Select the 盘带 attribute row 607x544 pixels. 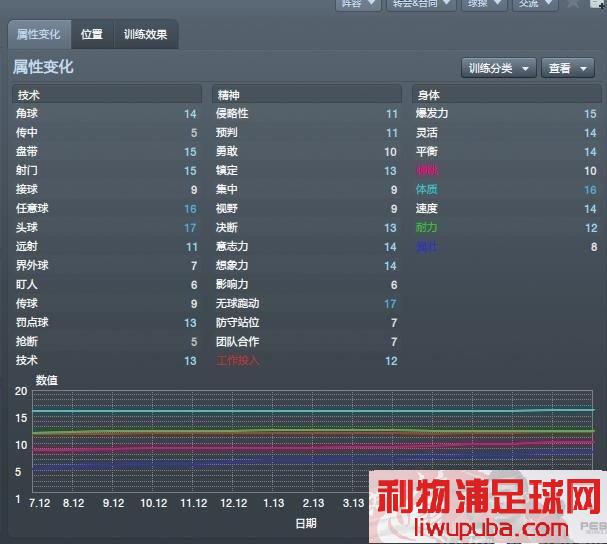click(x=107, y=151)
